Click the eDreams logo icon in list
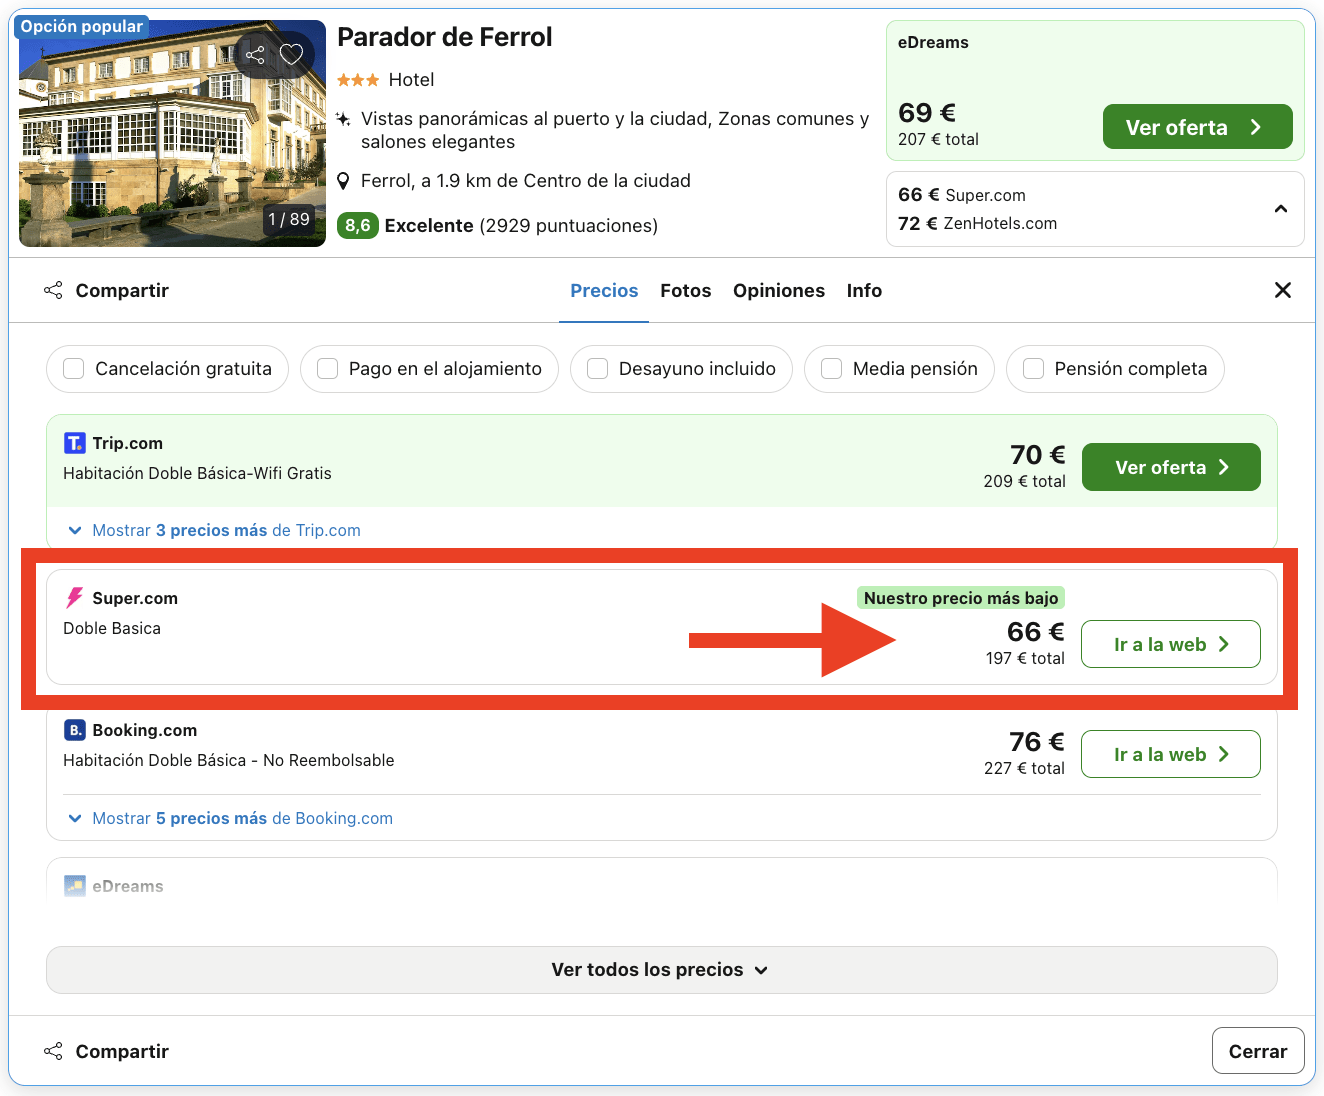1324x1096 pixels. coord(75,886)
